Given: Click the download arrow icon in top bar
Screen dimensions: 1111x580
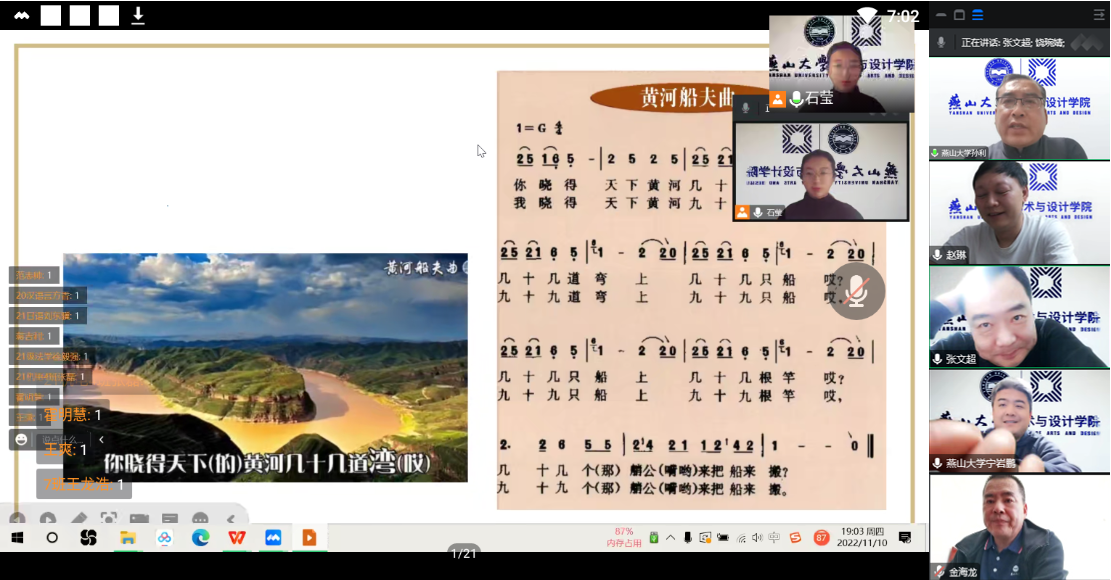Looking at the screenshot, I should click(138, 15).
